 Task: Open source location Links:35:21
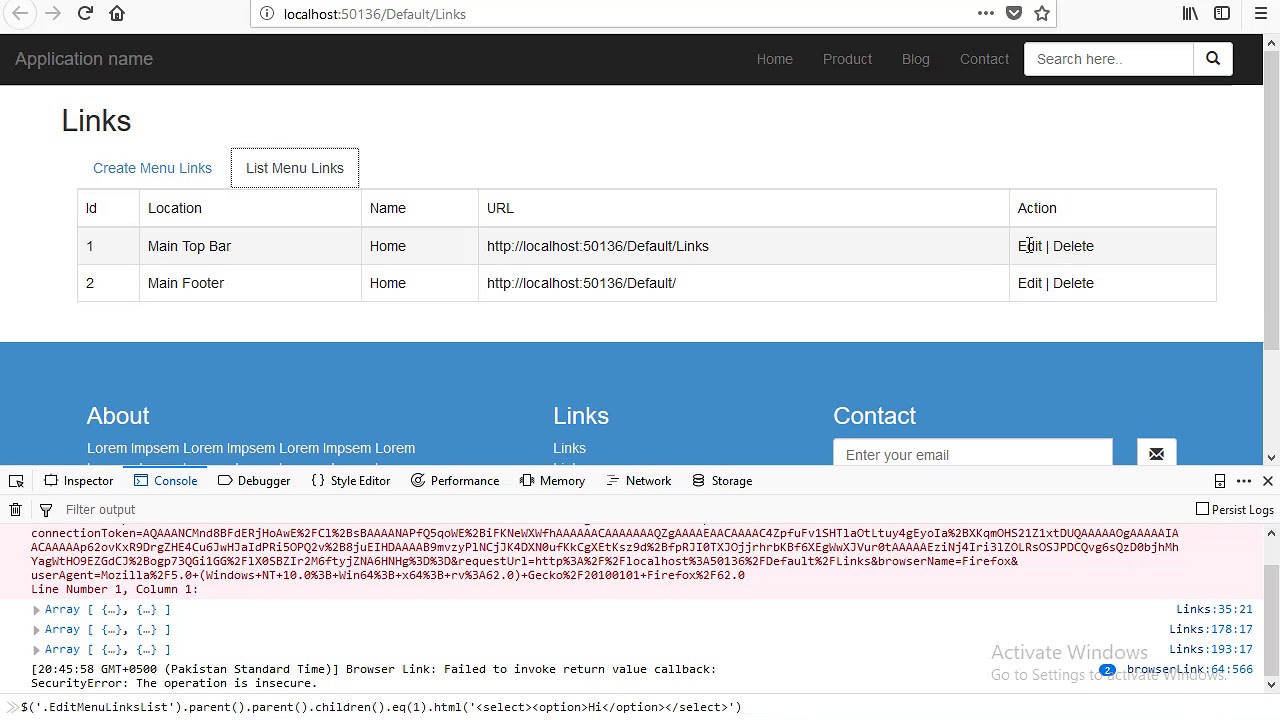(x=1214, y=609)
